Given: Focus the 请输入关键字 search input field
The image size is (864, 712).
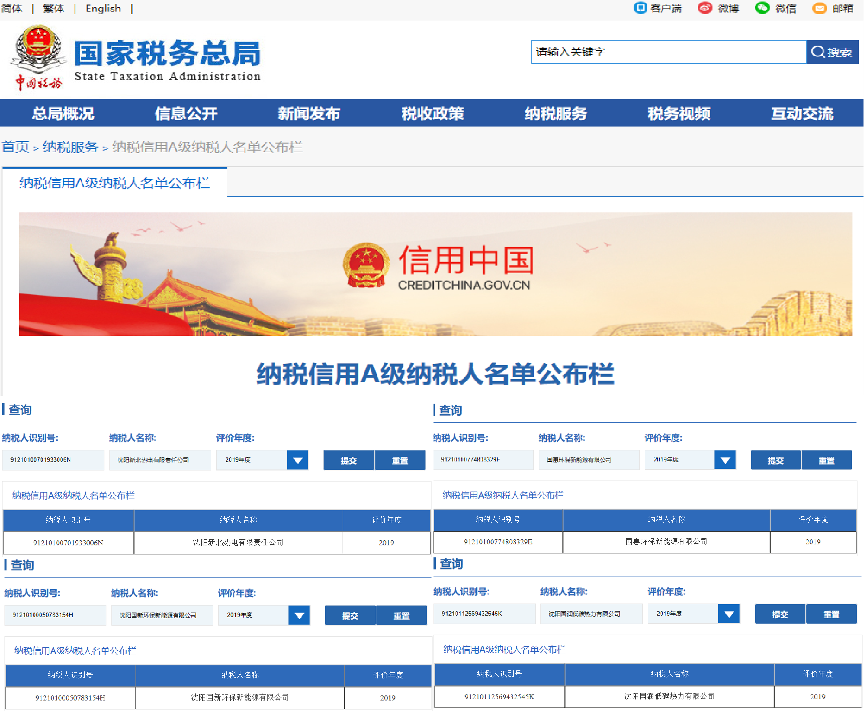Looking at the screenshot, I should tap(668, 52).
